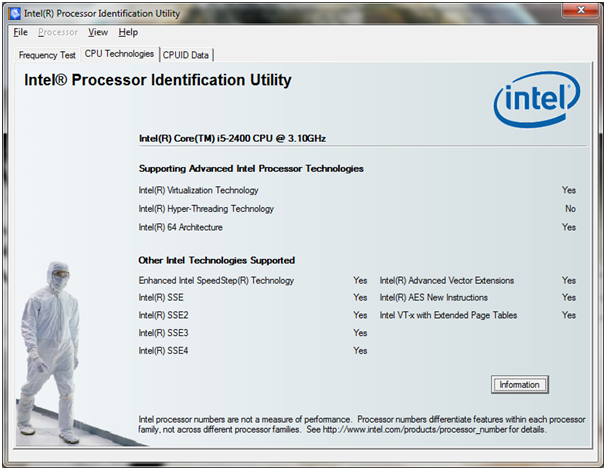This screenshot has height=470, width=606.
Task: Select the Intel Core i5-2400 CPU name text
Action: (232, 138)
